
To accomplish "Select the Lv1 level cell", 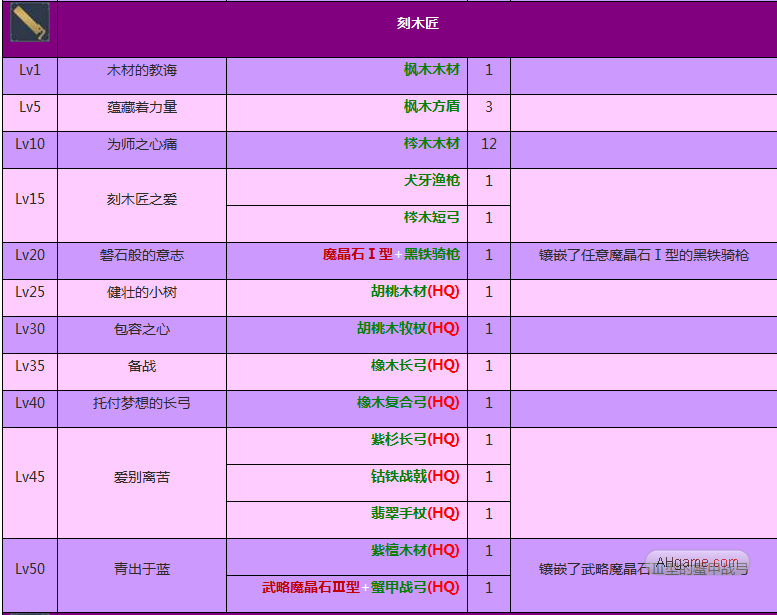I will click(x=30, y=76).
